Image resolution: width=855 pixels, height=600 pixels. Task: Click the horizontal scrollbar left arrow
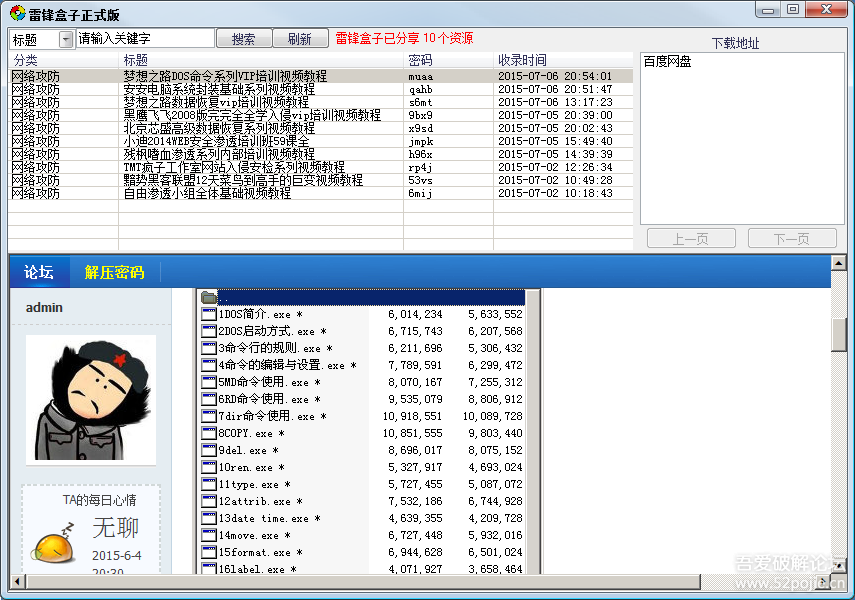pyautogui.click(x=17, y=581)
